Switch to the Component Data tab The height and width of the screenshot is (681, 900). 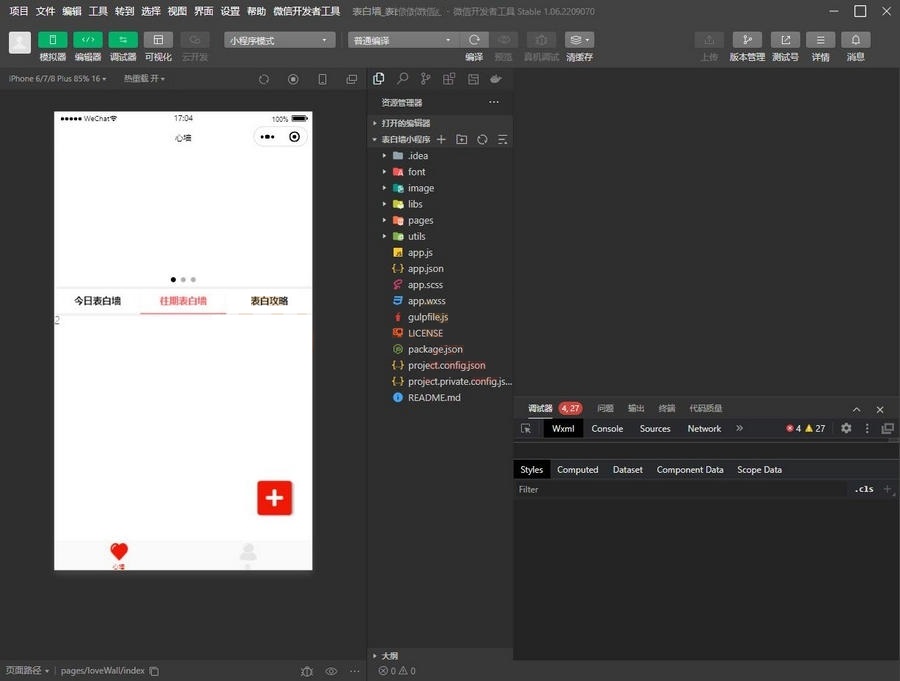pos(690,469)
